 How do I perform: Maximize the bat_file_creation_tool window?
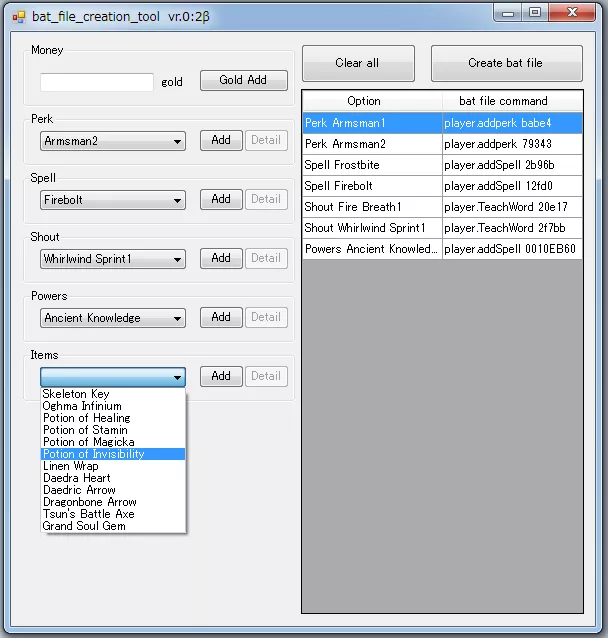(535, 13)
